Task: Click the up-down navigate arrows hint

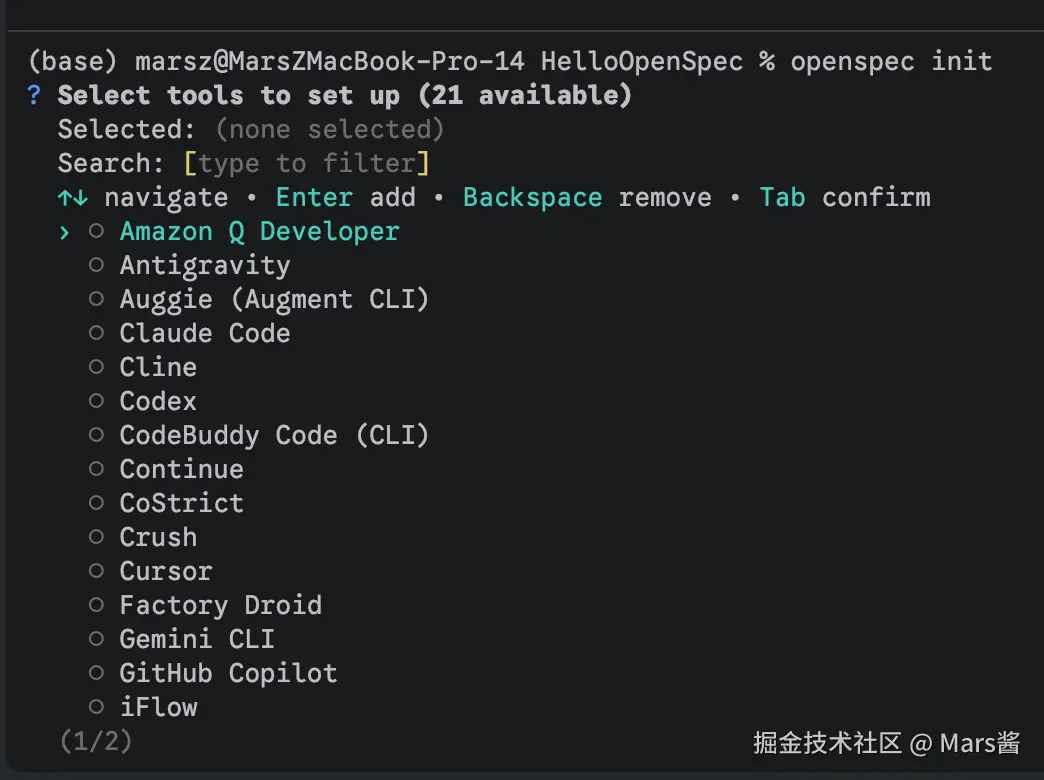Action: [x=72, y=197]
